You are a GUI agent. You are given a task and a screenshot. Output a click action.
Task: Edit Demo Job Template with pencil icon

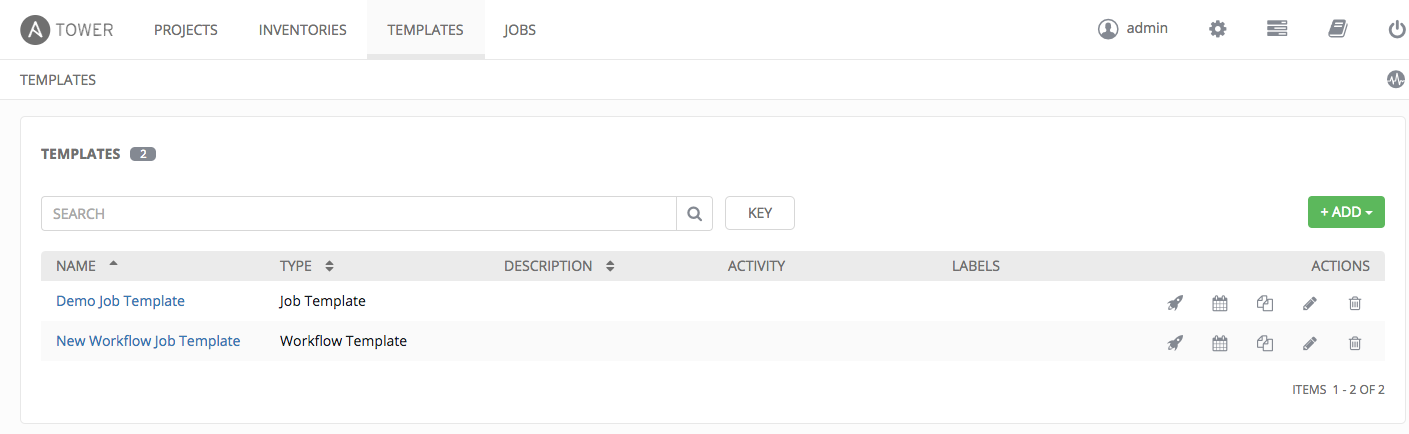1310,302
